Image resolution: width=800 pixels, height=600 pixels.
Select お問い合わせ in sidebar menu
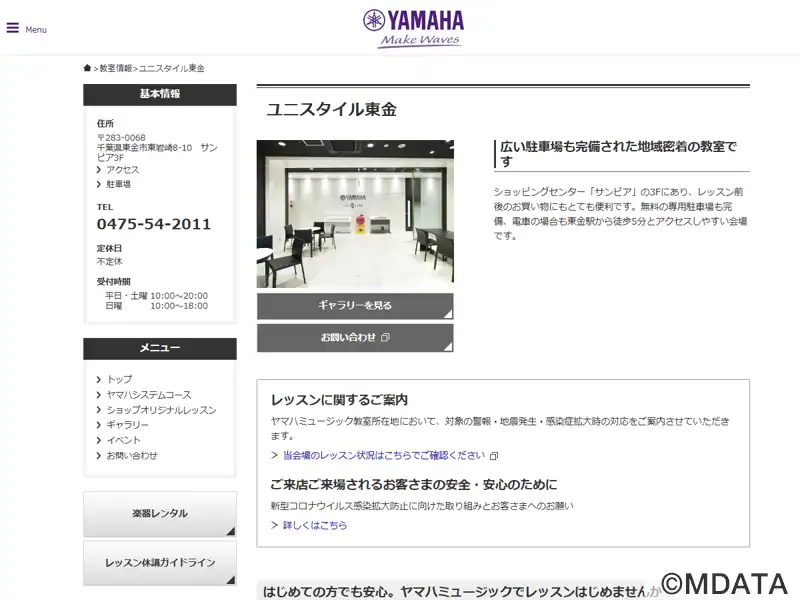pyautogui.click(x=132, y=455)
